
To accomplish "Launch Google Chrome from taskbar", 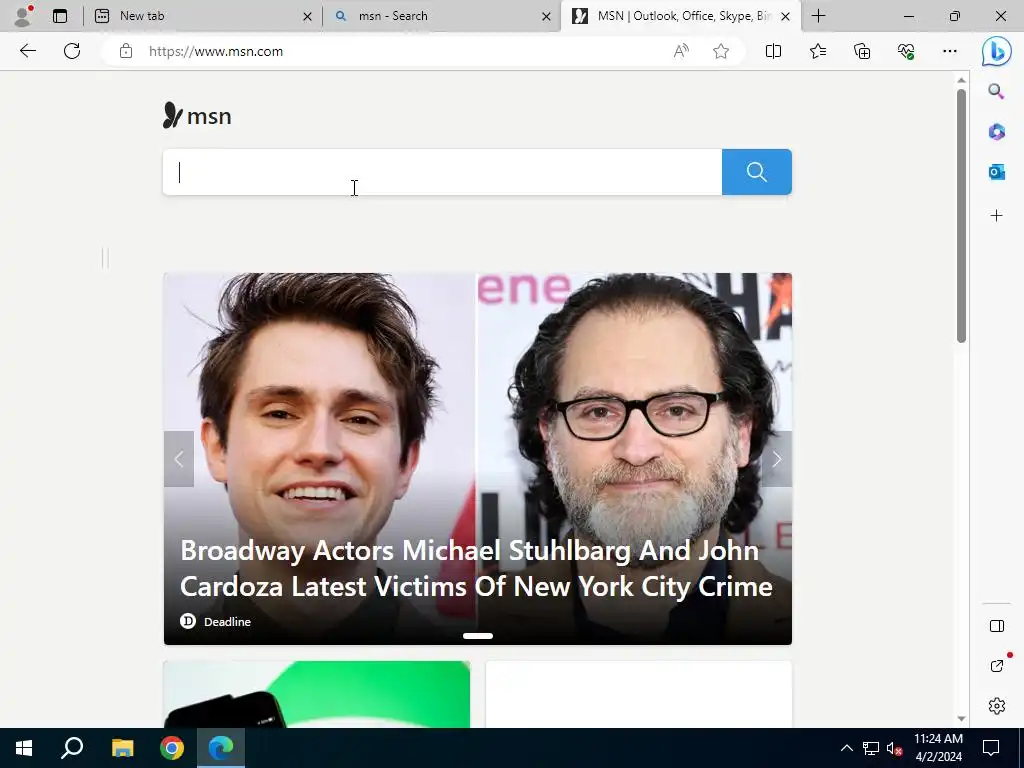I will click(x=172, y=748).
